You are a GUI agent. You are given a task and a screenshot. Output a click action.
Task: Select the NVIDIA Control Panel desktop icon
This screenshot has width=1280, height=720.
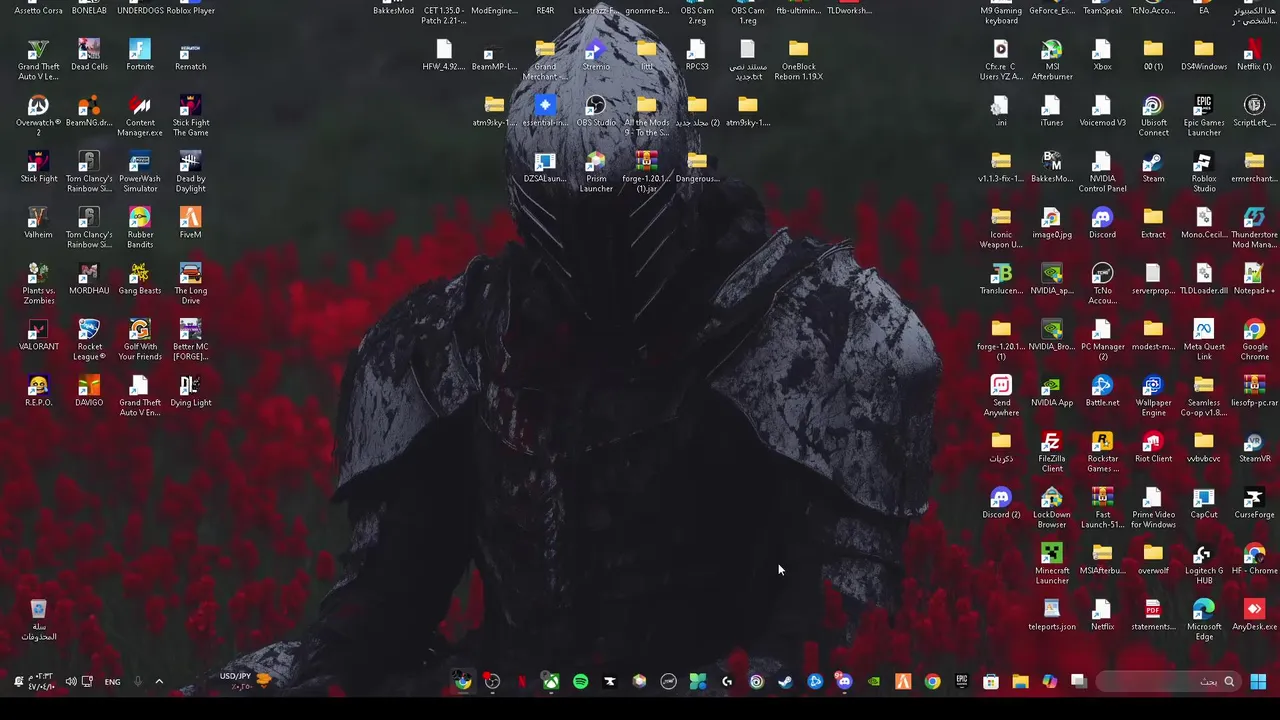click(x=1102, y=172)
